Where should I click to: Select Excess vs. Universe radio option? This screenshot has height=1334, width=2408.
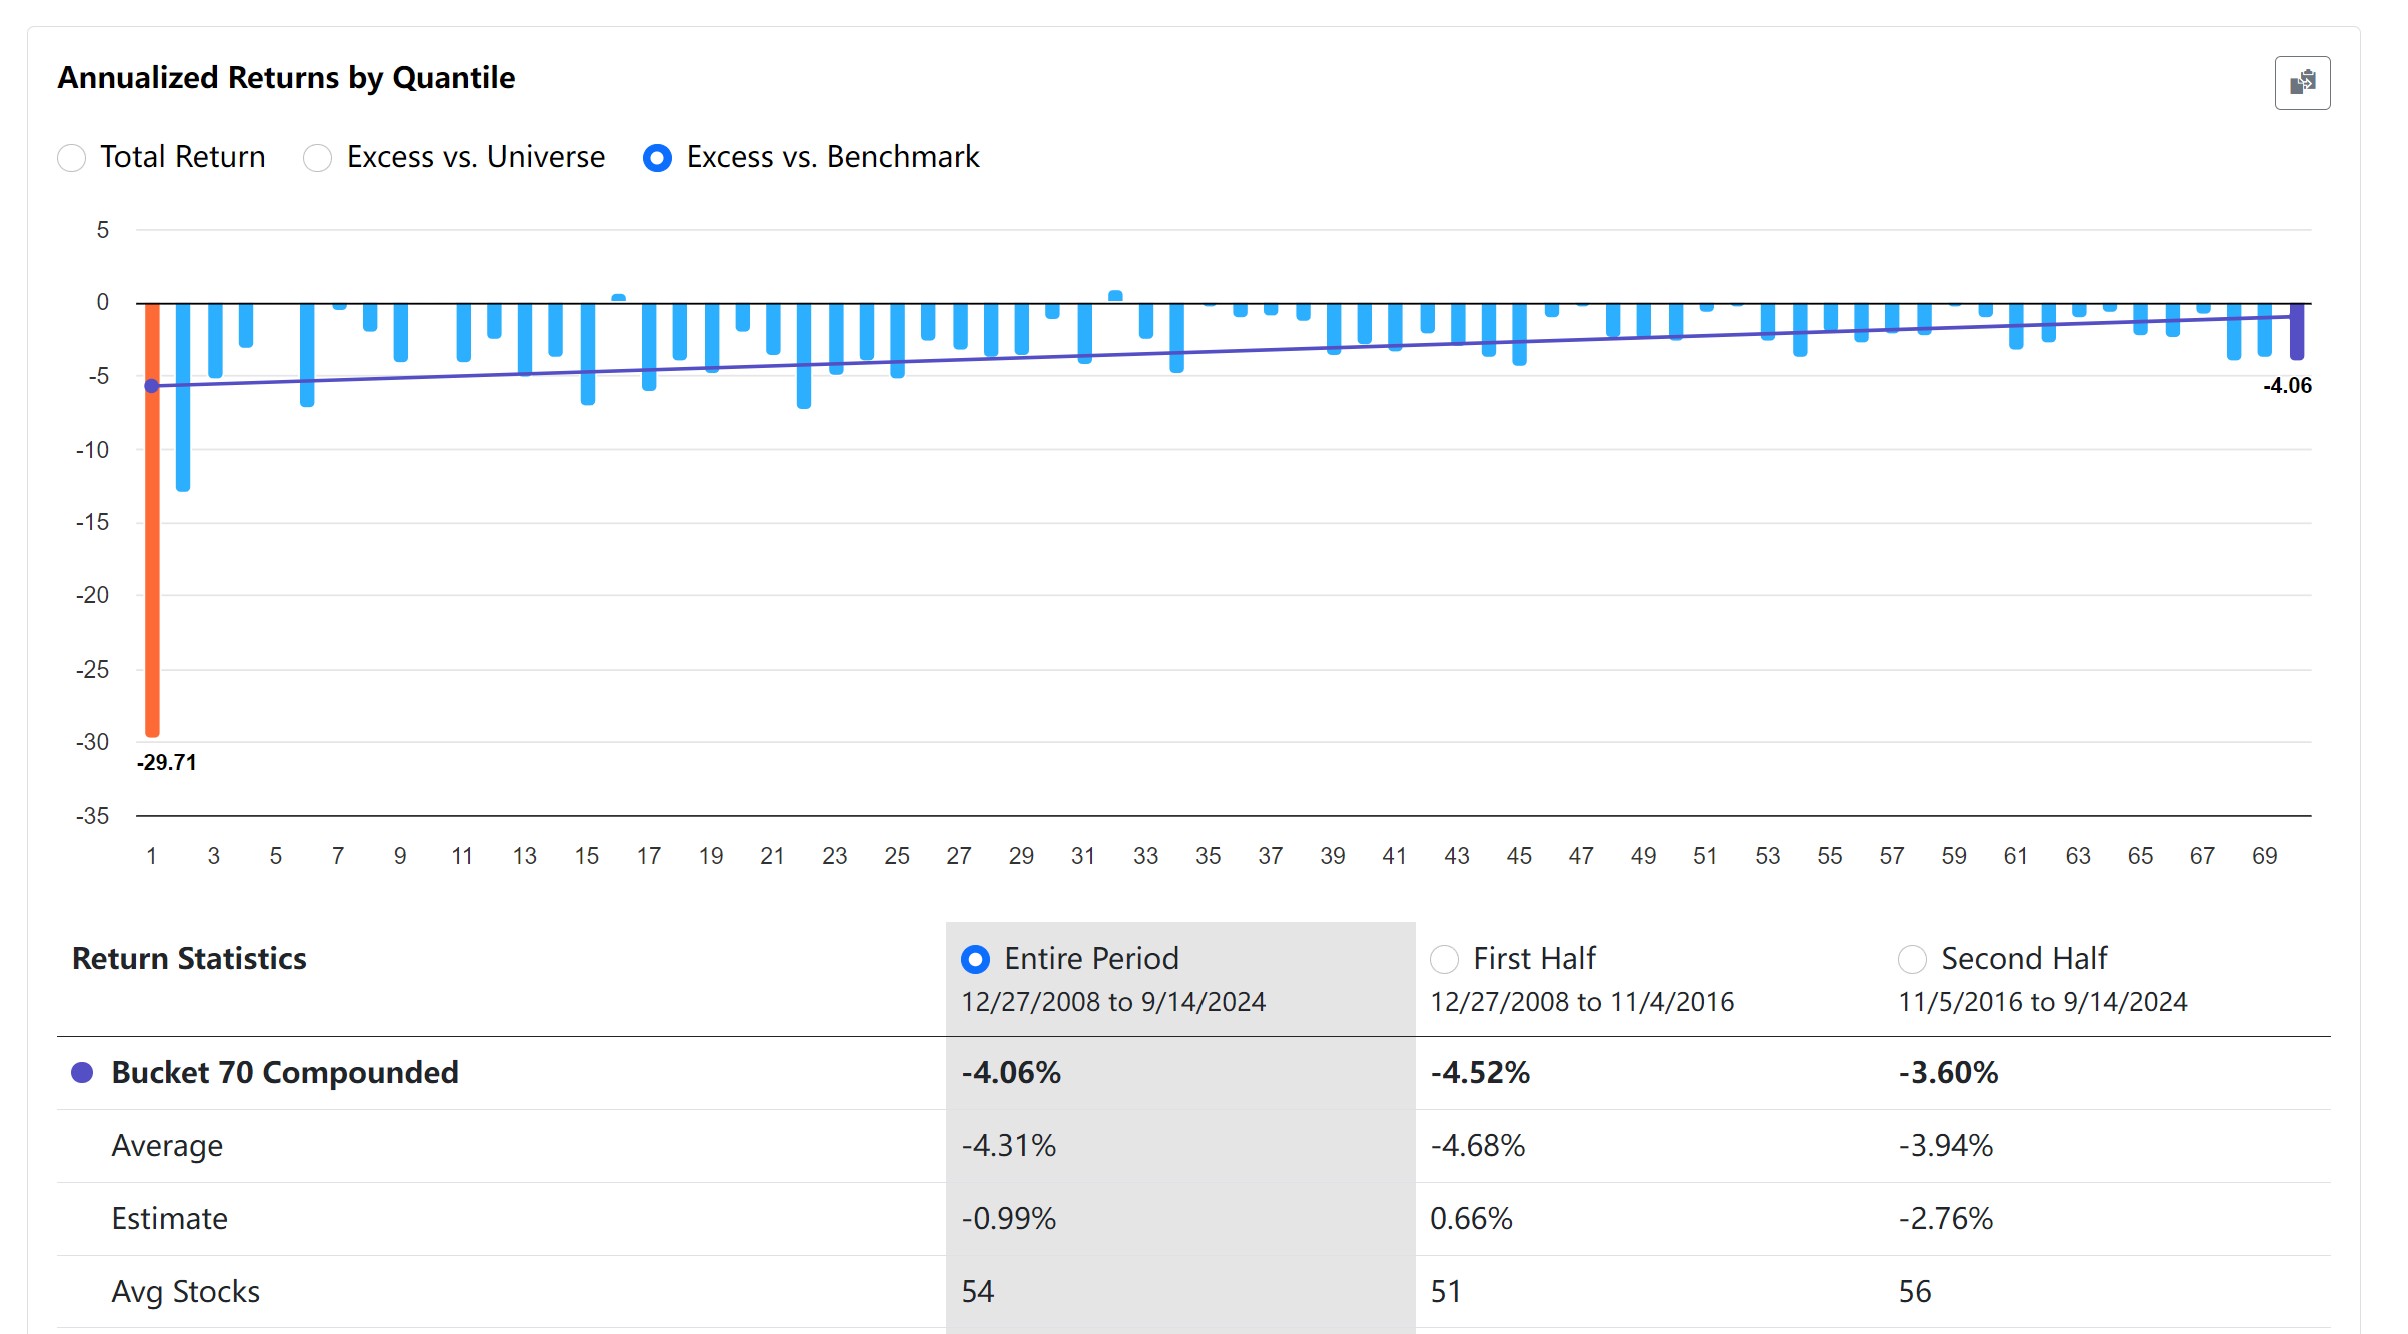point(318,158)
